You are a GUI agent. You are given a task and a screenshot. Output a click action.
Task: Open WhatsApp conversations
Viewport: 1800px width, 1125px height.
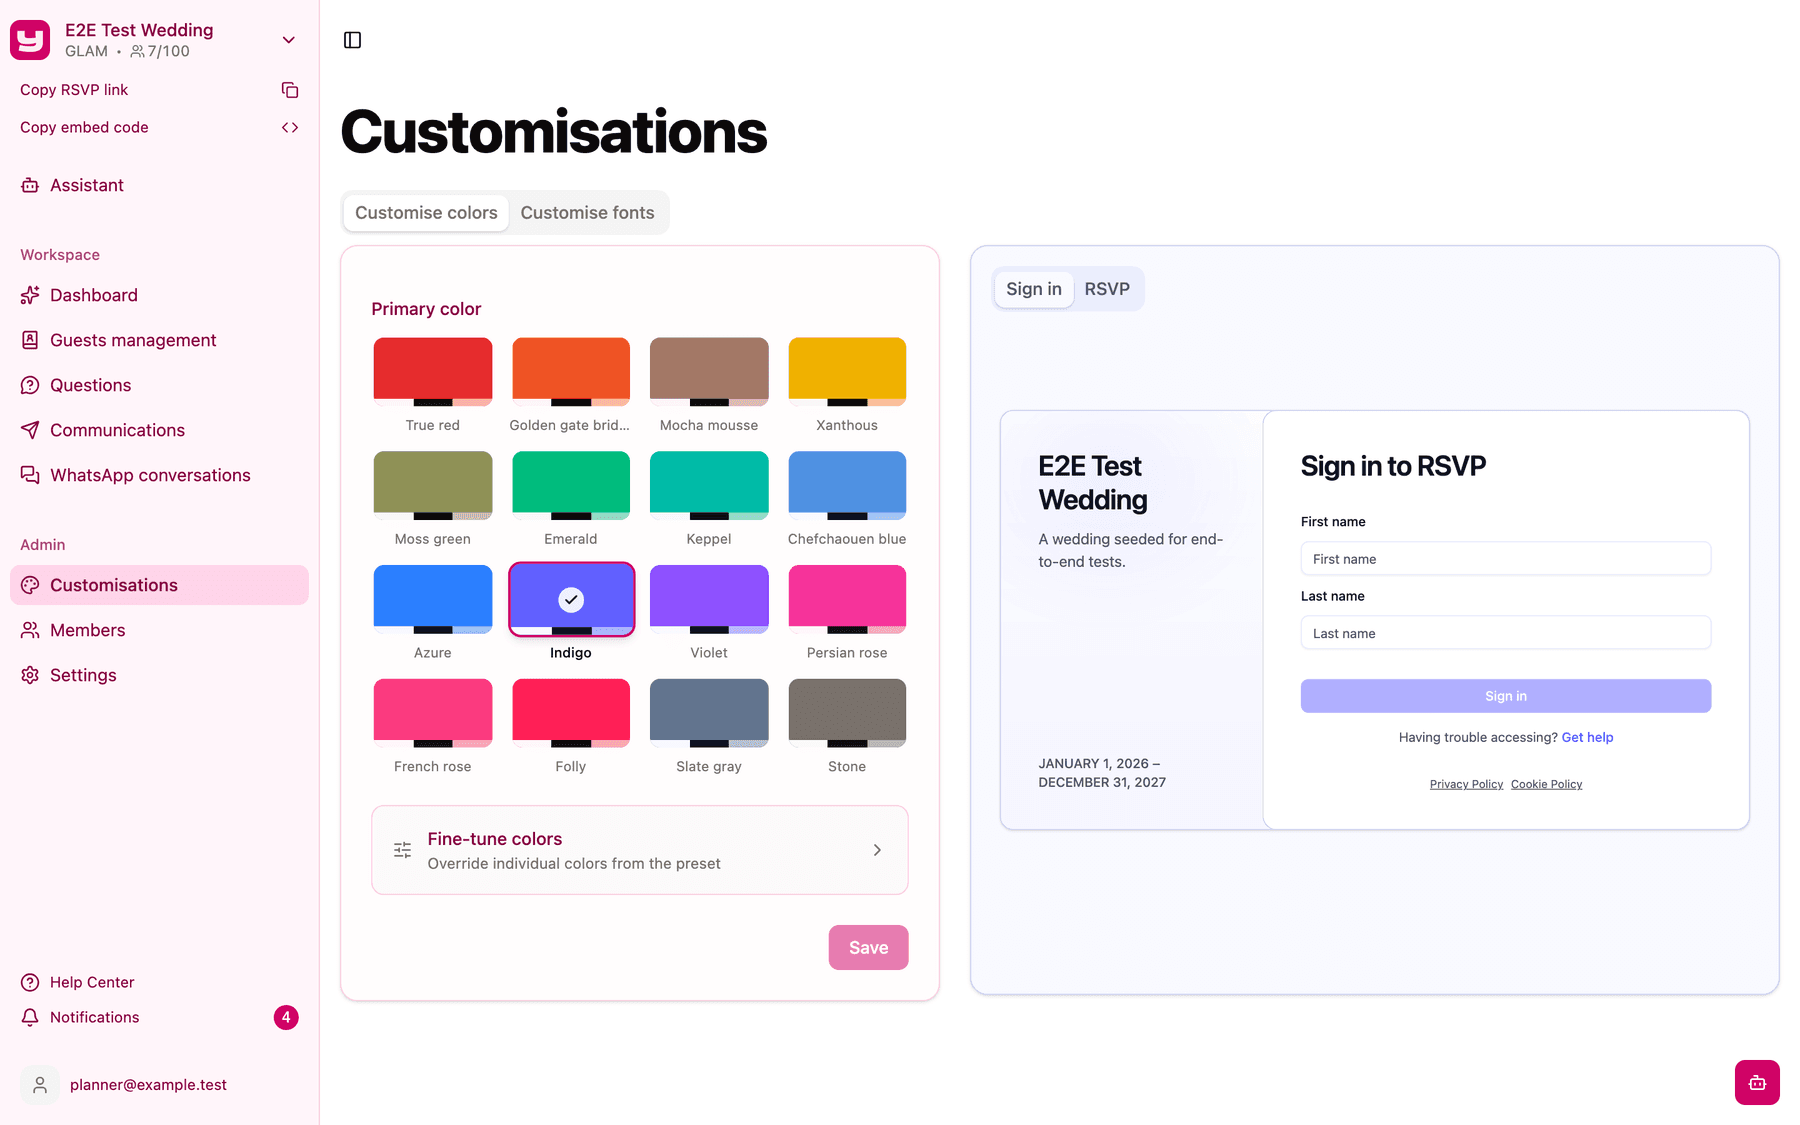tap(159, 475)
